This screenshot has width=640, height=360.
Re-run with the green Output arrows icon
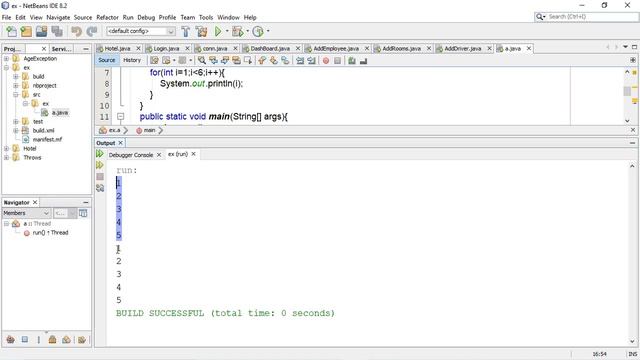(x=100, y=153)
